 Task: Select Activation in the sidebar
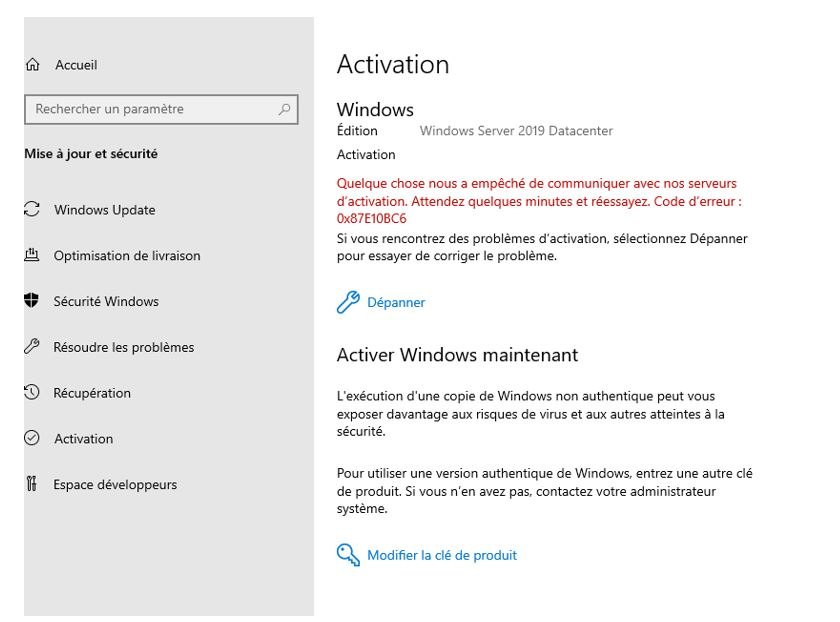[x=84, y=439]
